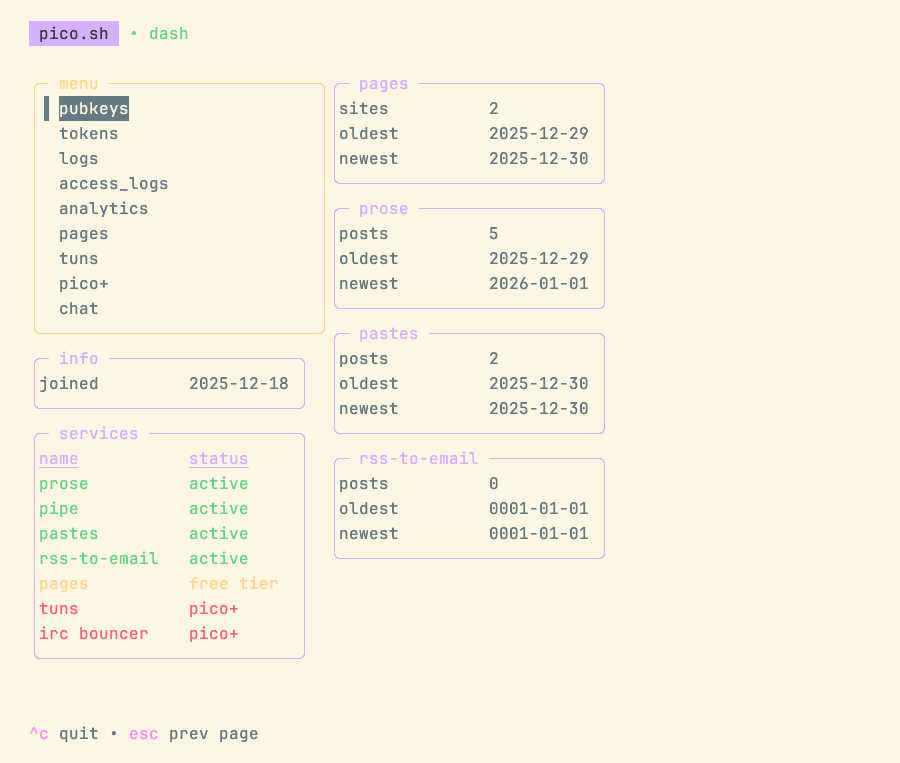Screen dimensions: 900x763
Task: Select tokens in the menu
Action: [88, 133]
